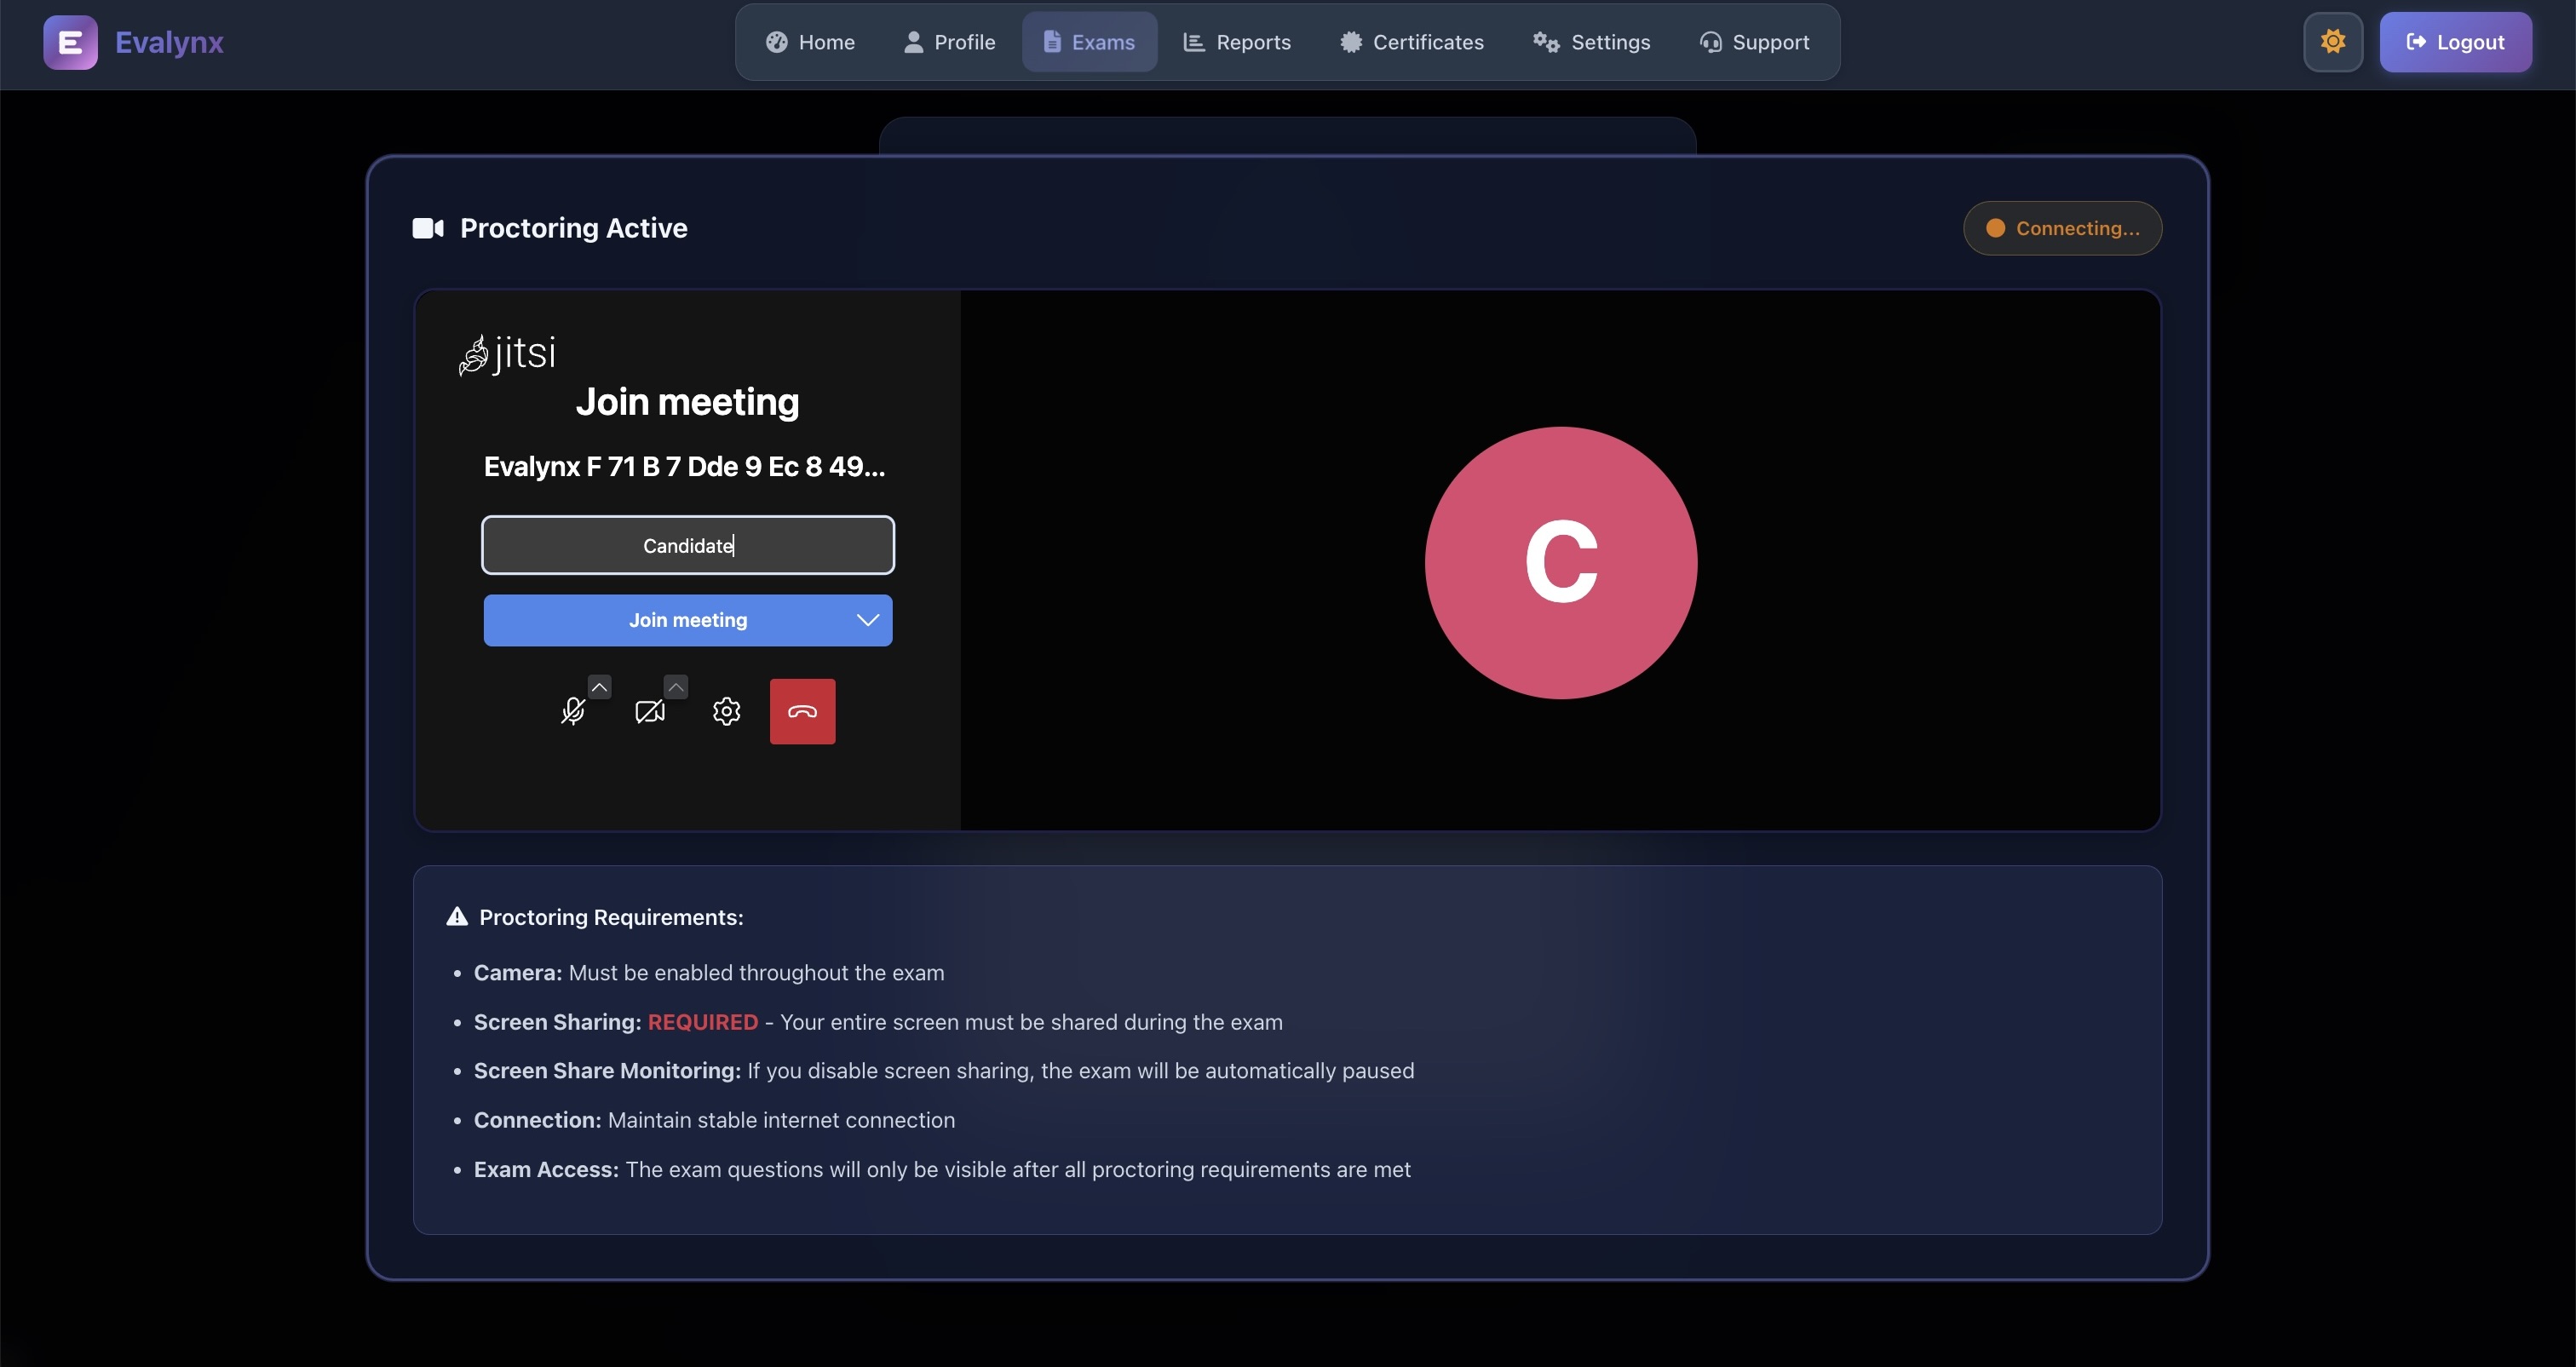Open the Certificates page
The width and height of the screenshot is (2576, 1367).
click(1412, 42)
